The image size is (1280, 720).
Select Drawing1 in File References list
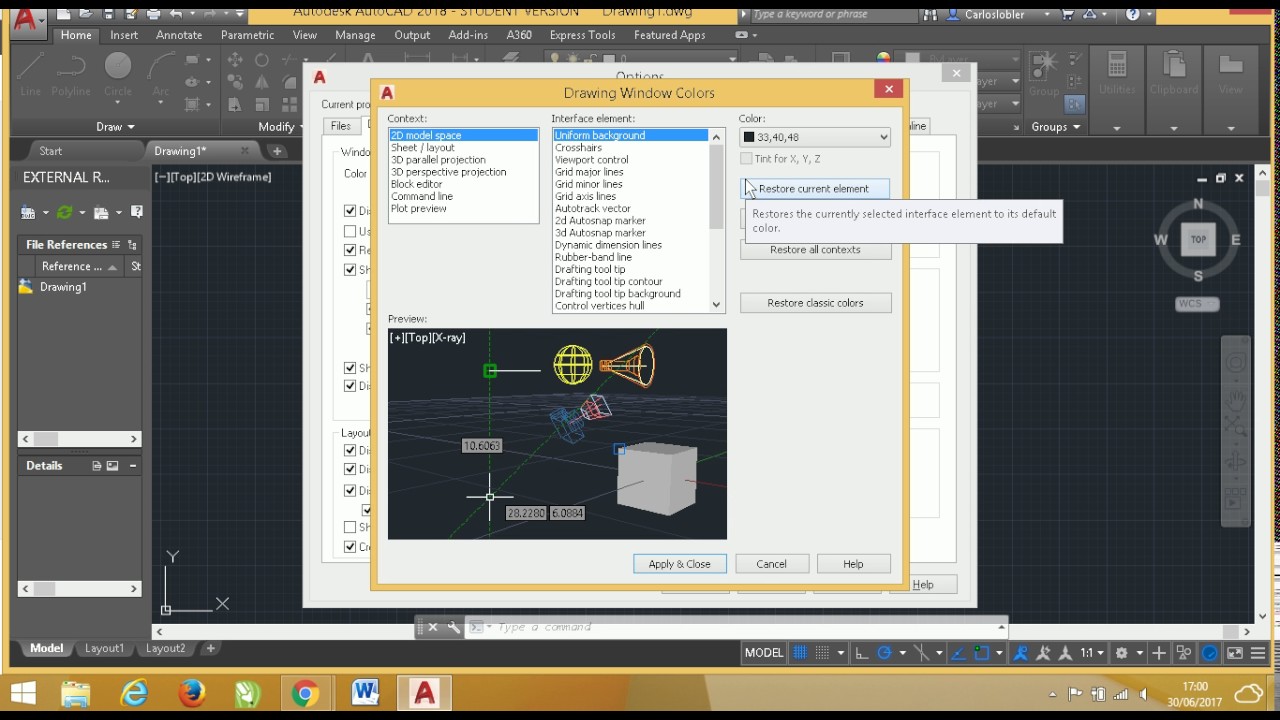(x=62, y=287)
